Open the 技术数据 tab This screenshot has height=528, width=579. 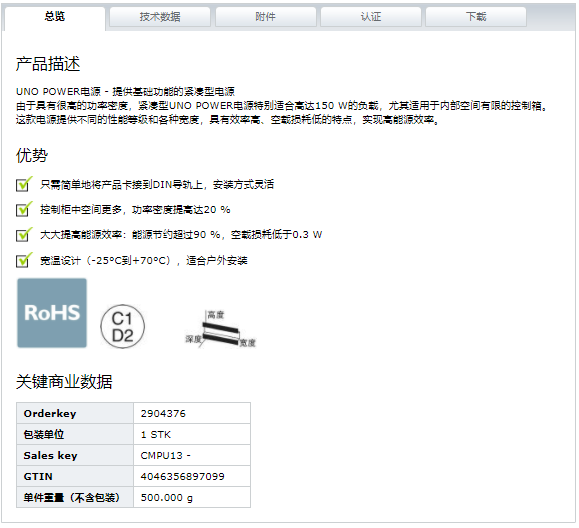coord(160,17)
